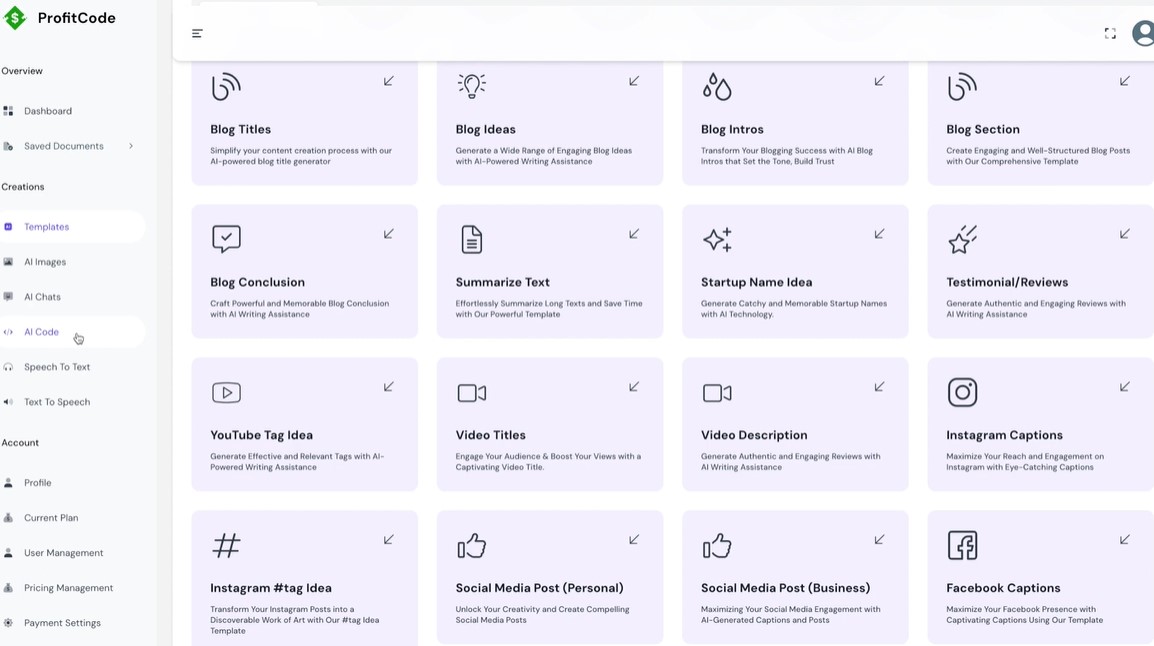Expand the Testimonial/Reviews card arrow
The image size is (1154, 646).
point(1124,234)
